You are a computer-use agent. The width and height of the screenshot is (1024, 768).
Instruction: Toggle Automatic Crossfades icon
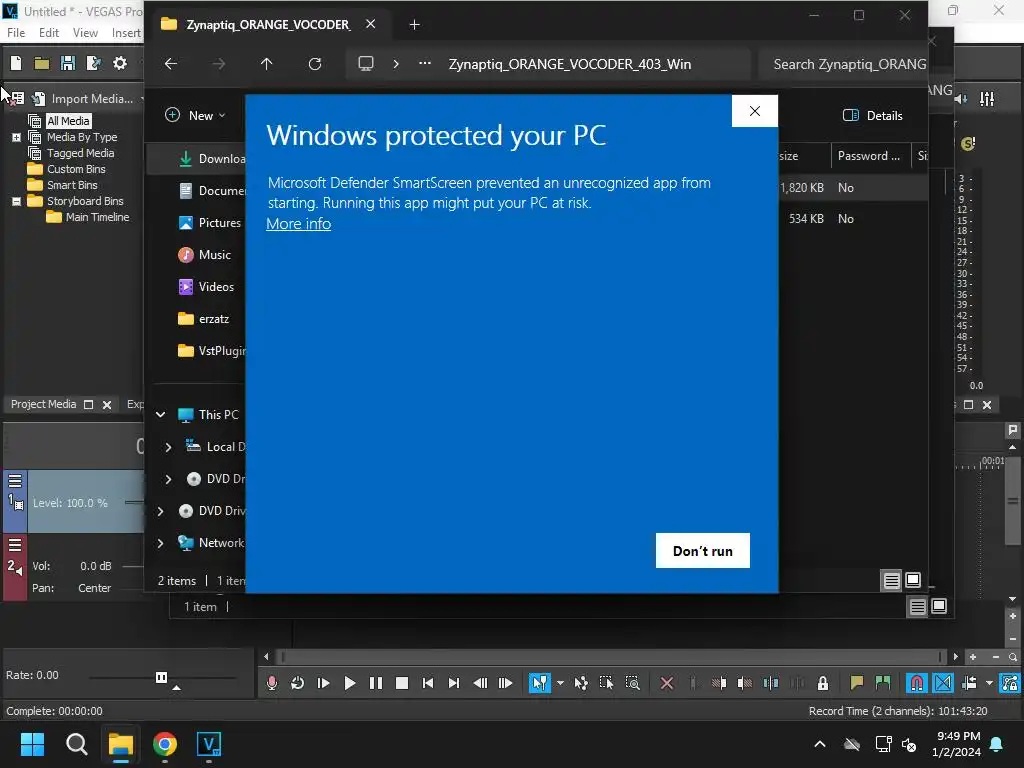pyautogui.click(x=943, y=683)
